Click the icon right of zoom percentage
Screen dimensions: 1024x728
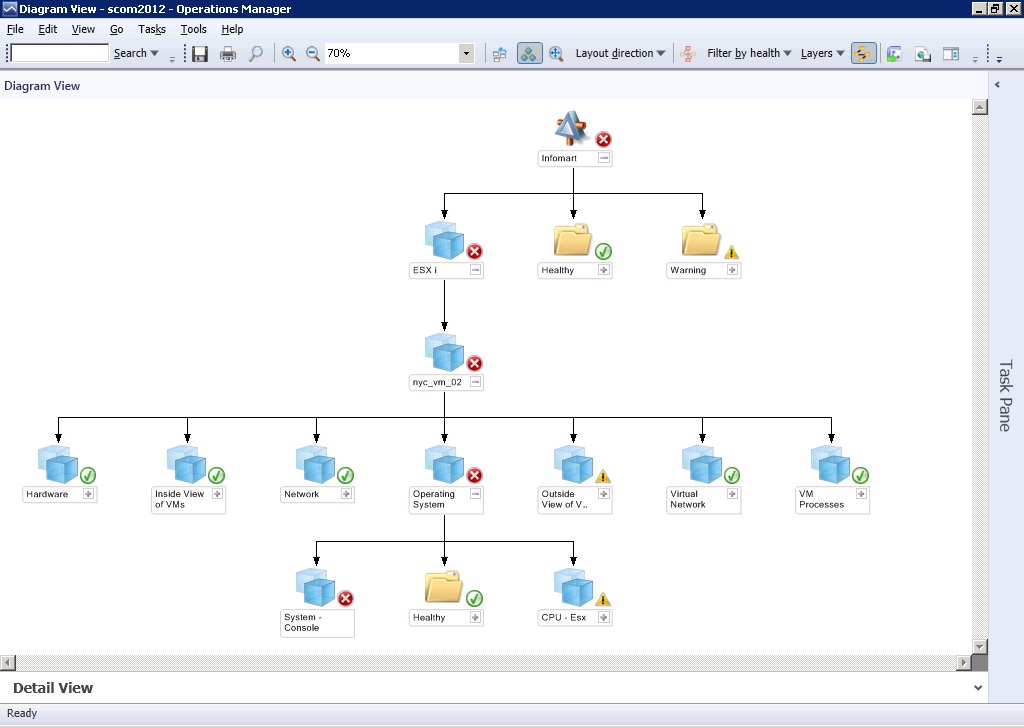[x=500, y=54]
